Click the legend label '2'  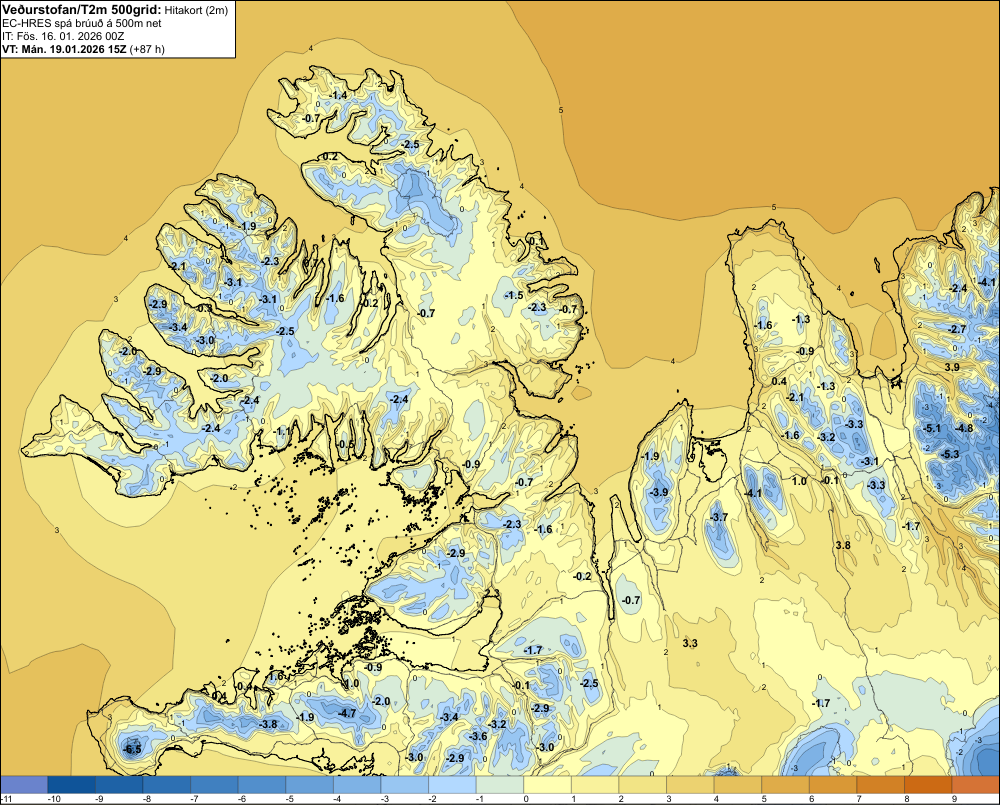621,799
